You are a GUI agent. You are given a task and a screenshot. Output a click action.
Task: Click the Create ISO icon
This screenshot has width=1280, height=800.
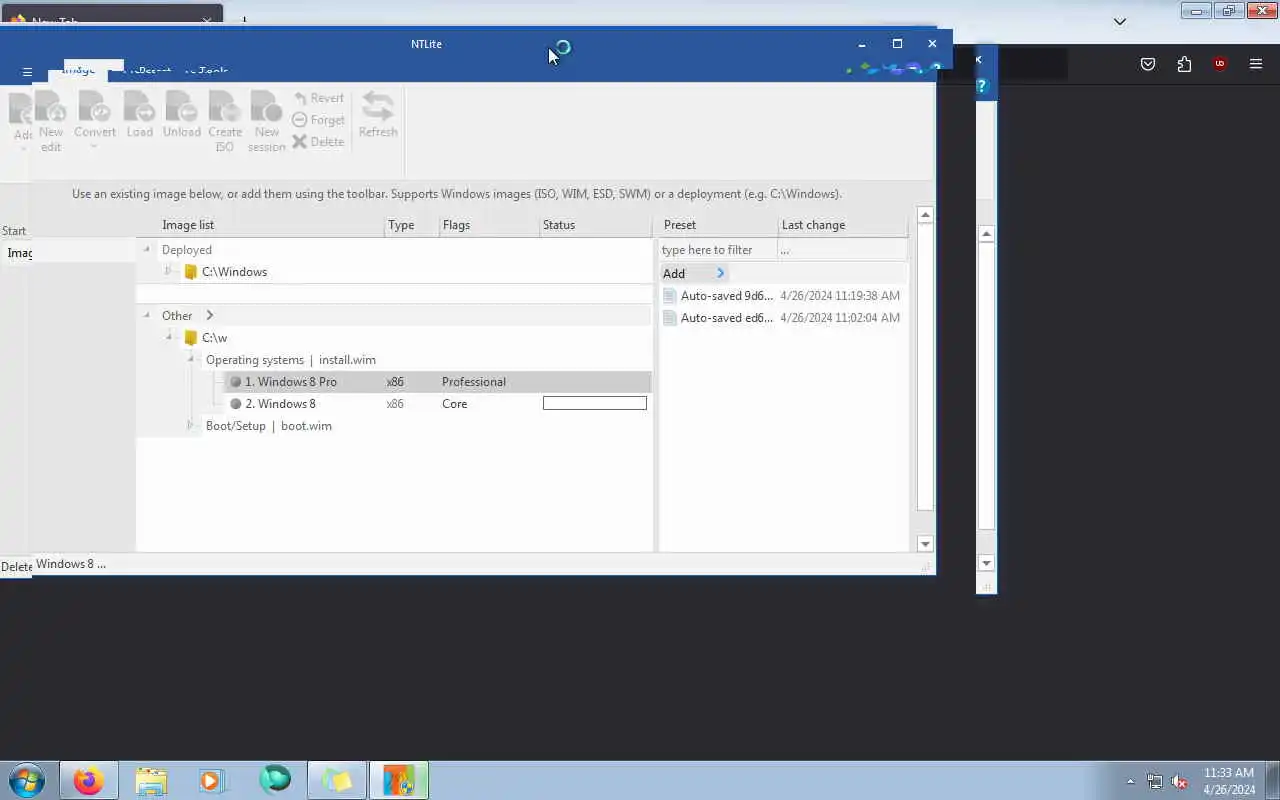[225, 107]
